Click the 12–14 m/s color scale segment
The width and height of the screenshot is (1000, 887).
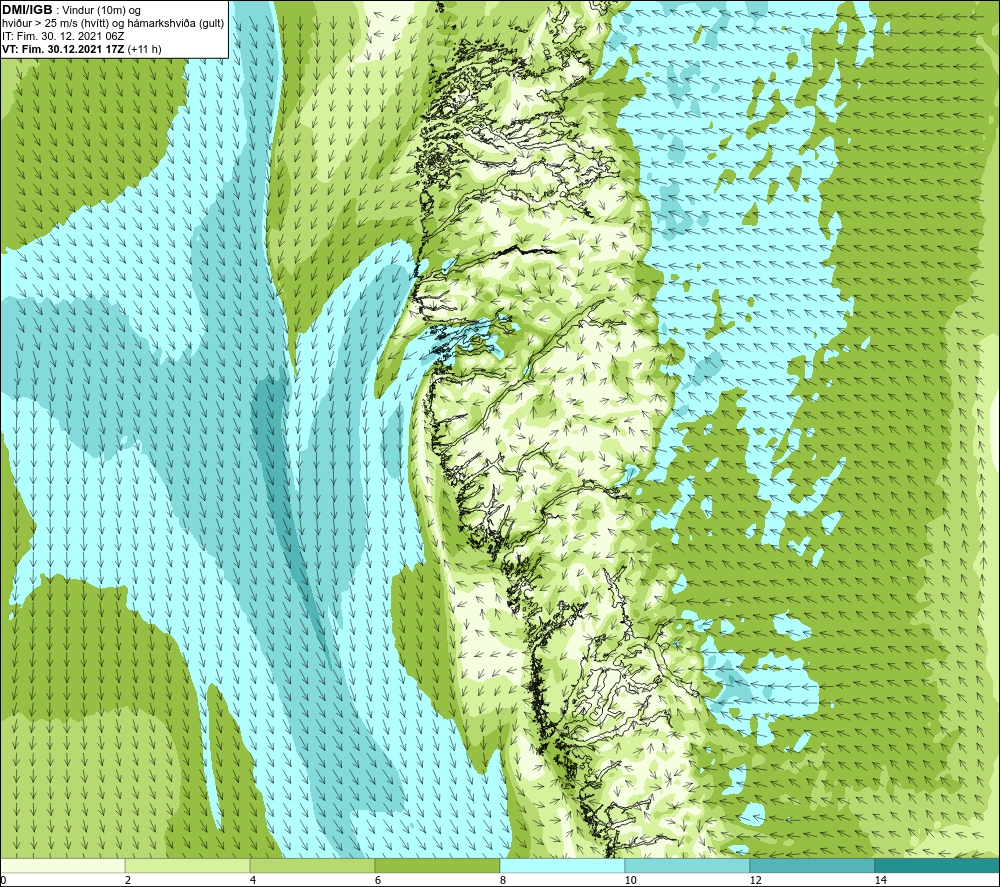(812, 865)
